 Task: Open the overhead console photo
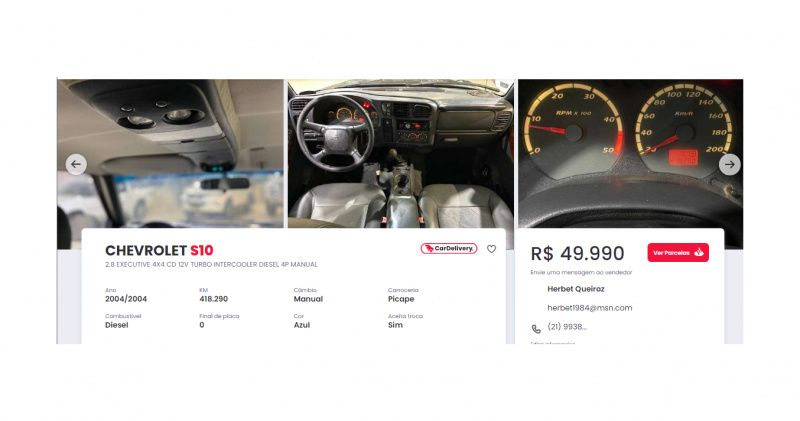point(170,153)
